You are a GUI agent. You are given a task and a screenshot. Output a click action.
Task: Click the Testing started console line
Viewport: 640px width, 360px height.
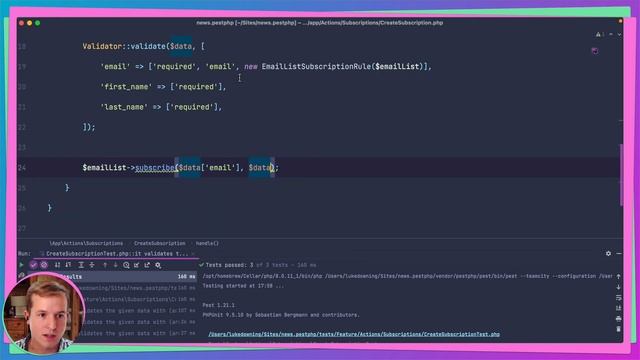click(243, 286)
